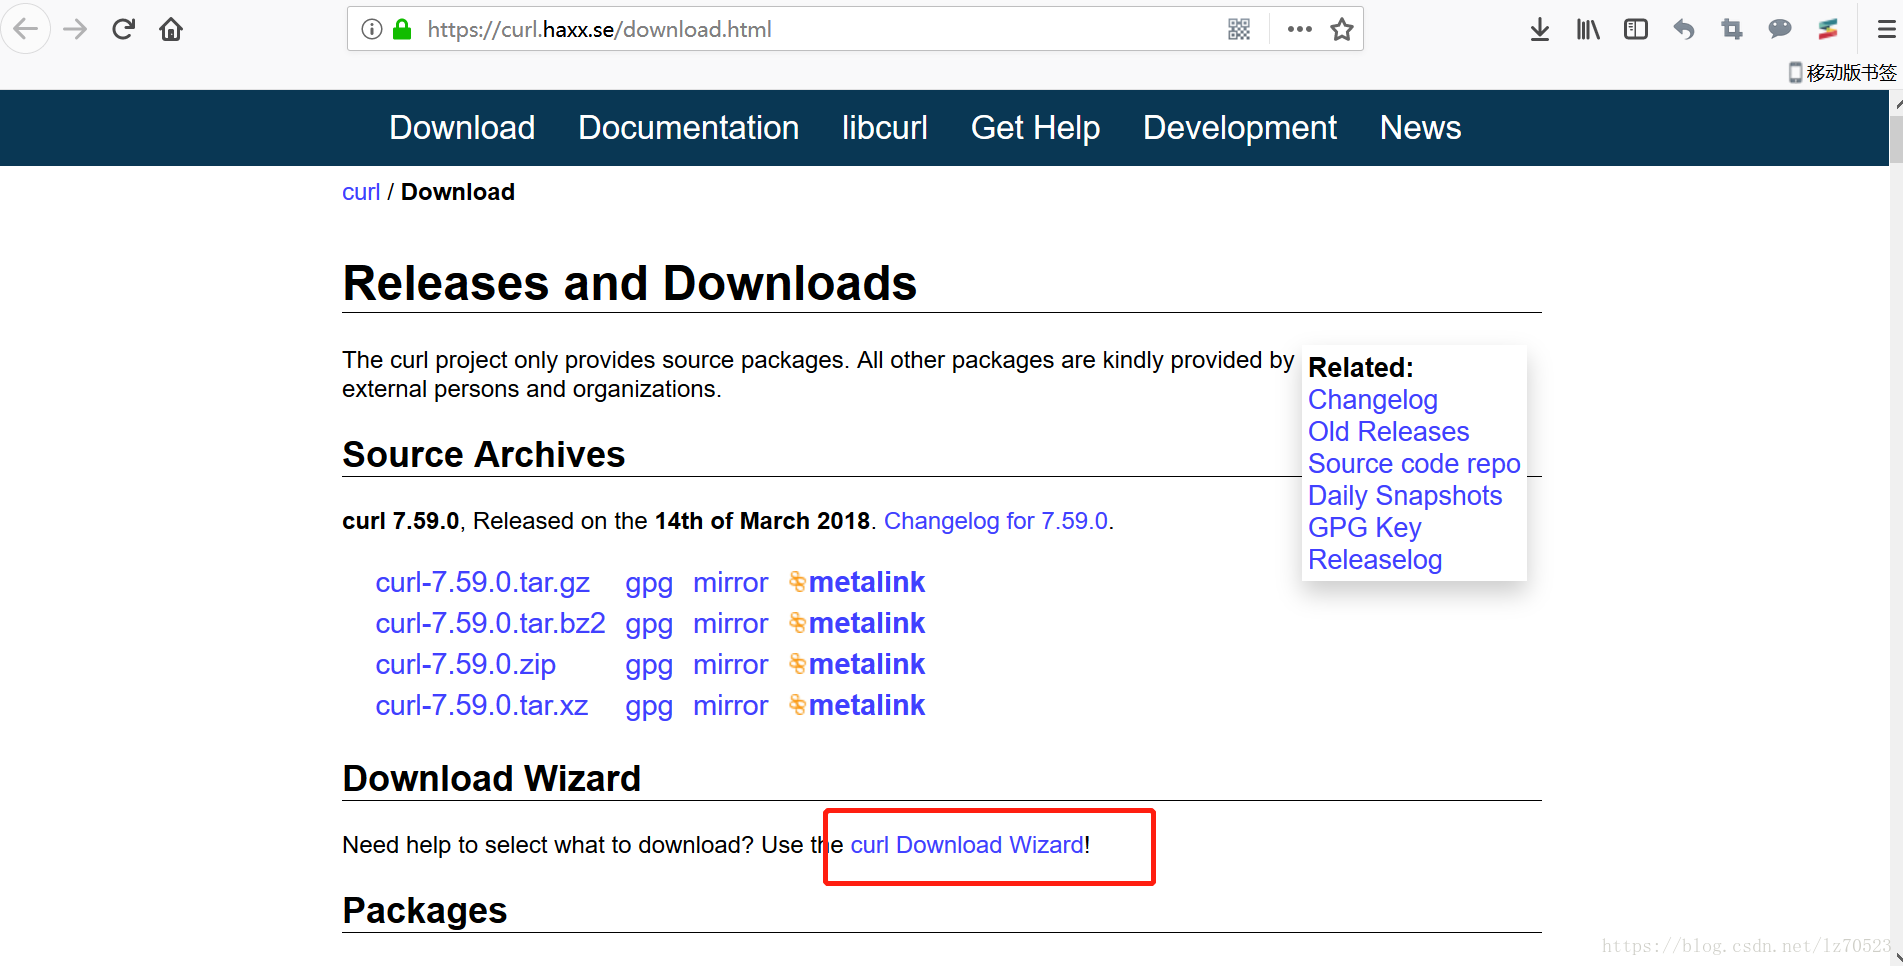Open the QR code icon in address bar
Viewport: 1903px width, 966px height.
coord(1239,29)
